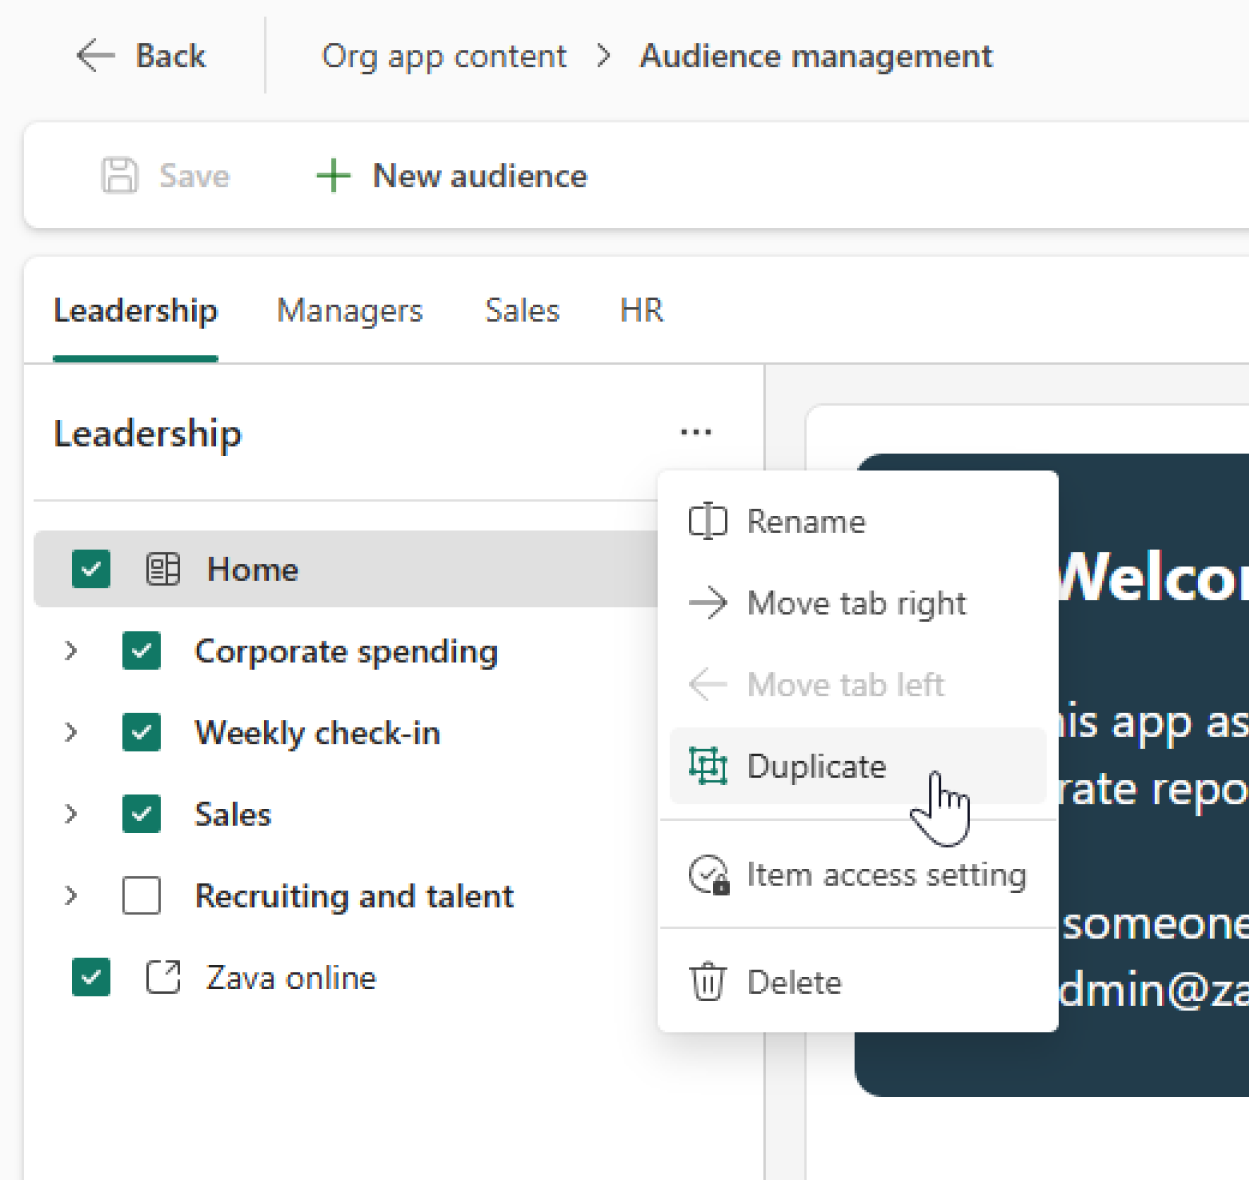
Task: Expand the Sales tree item chevron
Action: pyautogui.click(x=71, y=814)
